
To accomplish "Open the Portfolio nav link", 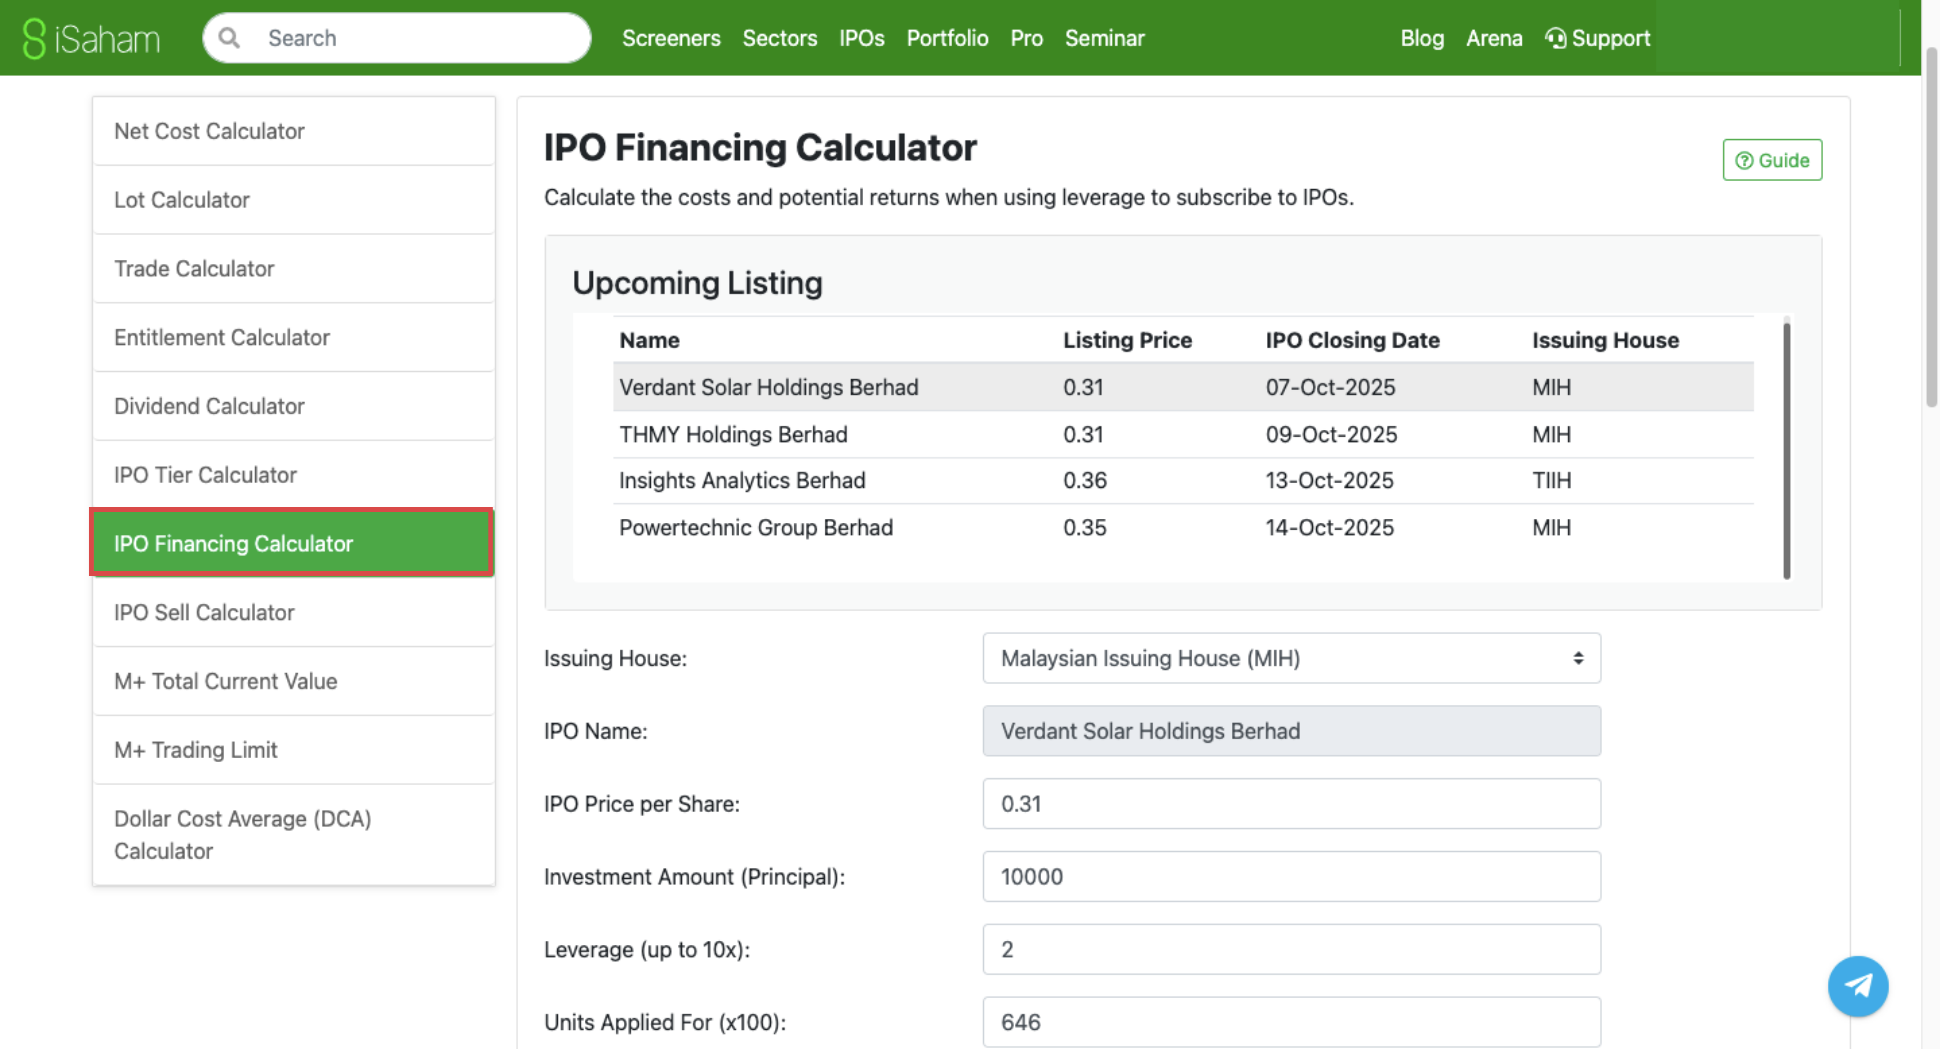I will 947,38.
